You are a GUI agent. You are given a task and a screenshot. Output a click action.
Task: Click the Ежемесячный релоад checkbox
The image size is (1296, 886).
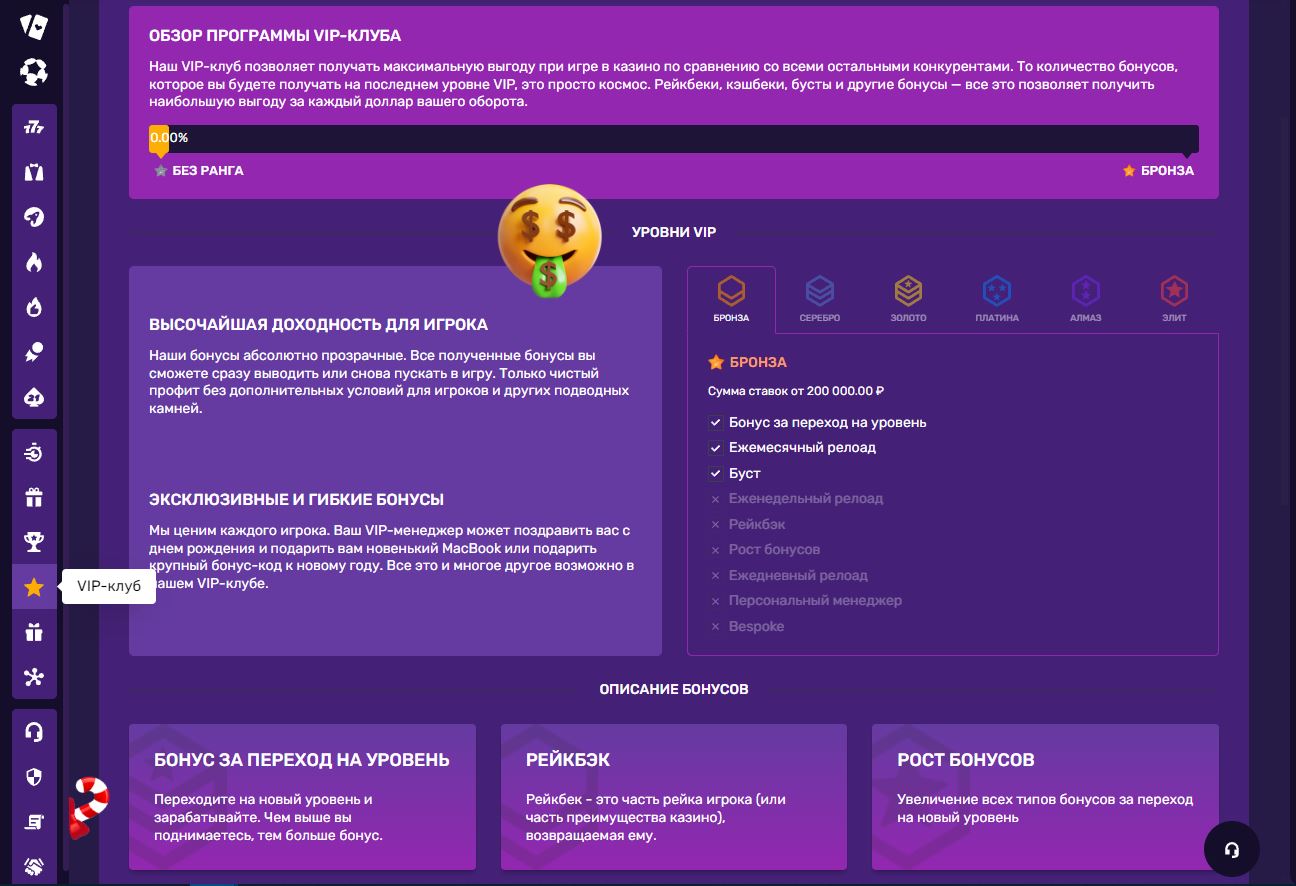click(715, 448)
